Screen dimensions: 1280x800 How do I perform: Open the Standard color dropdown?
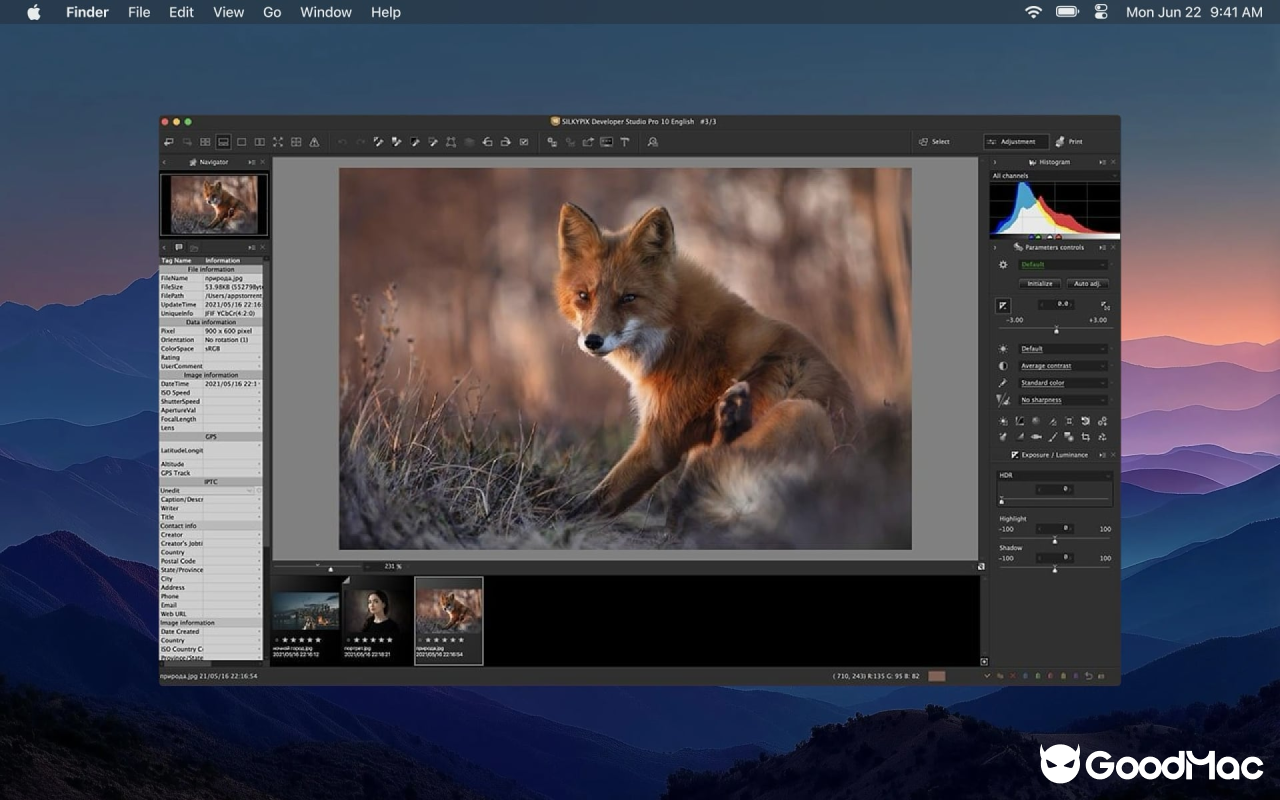pos(1063,383)
